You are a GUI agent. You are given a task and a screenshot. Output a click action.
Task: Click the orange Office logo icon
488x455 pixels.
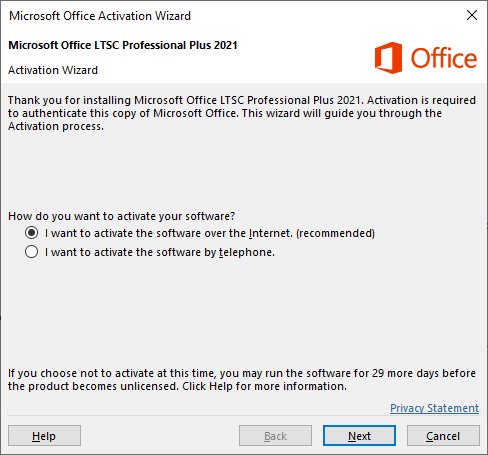[x=388, y=58]
